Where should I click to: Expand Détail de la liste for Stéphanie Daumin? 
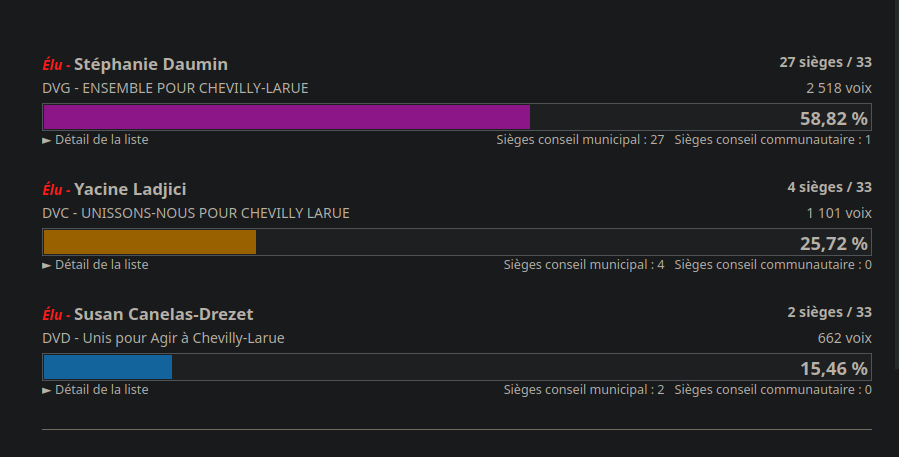tap(96, 140)
